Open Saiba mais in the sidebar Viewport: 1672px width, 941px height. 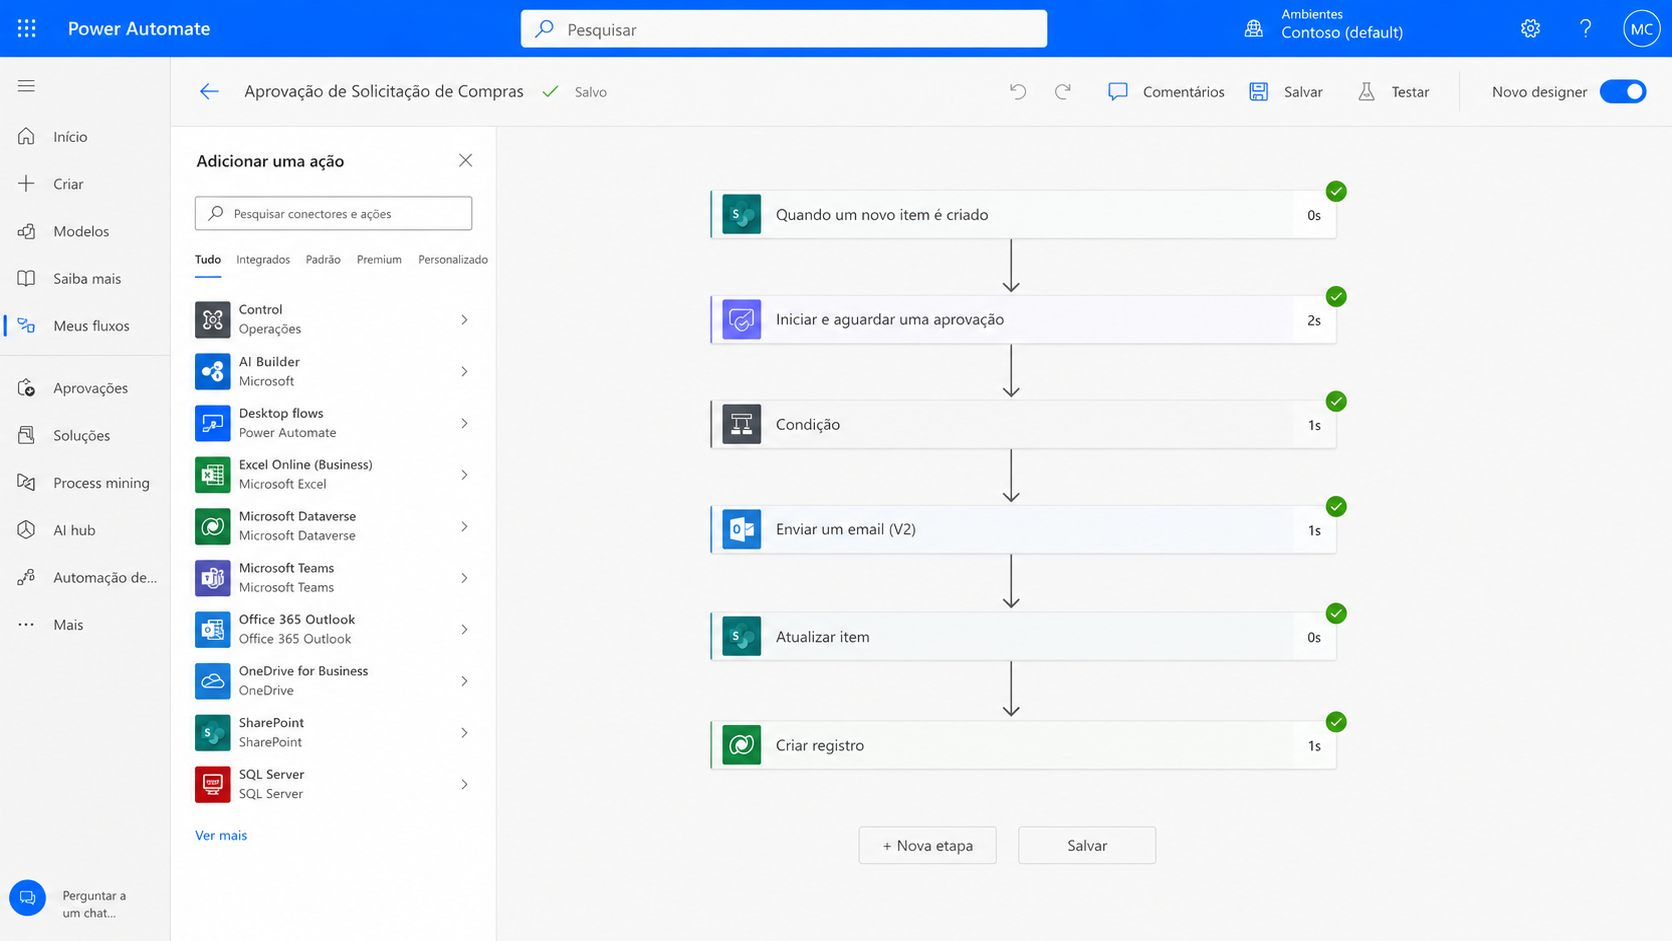pos(86,279)
